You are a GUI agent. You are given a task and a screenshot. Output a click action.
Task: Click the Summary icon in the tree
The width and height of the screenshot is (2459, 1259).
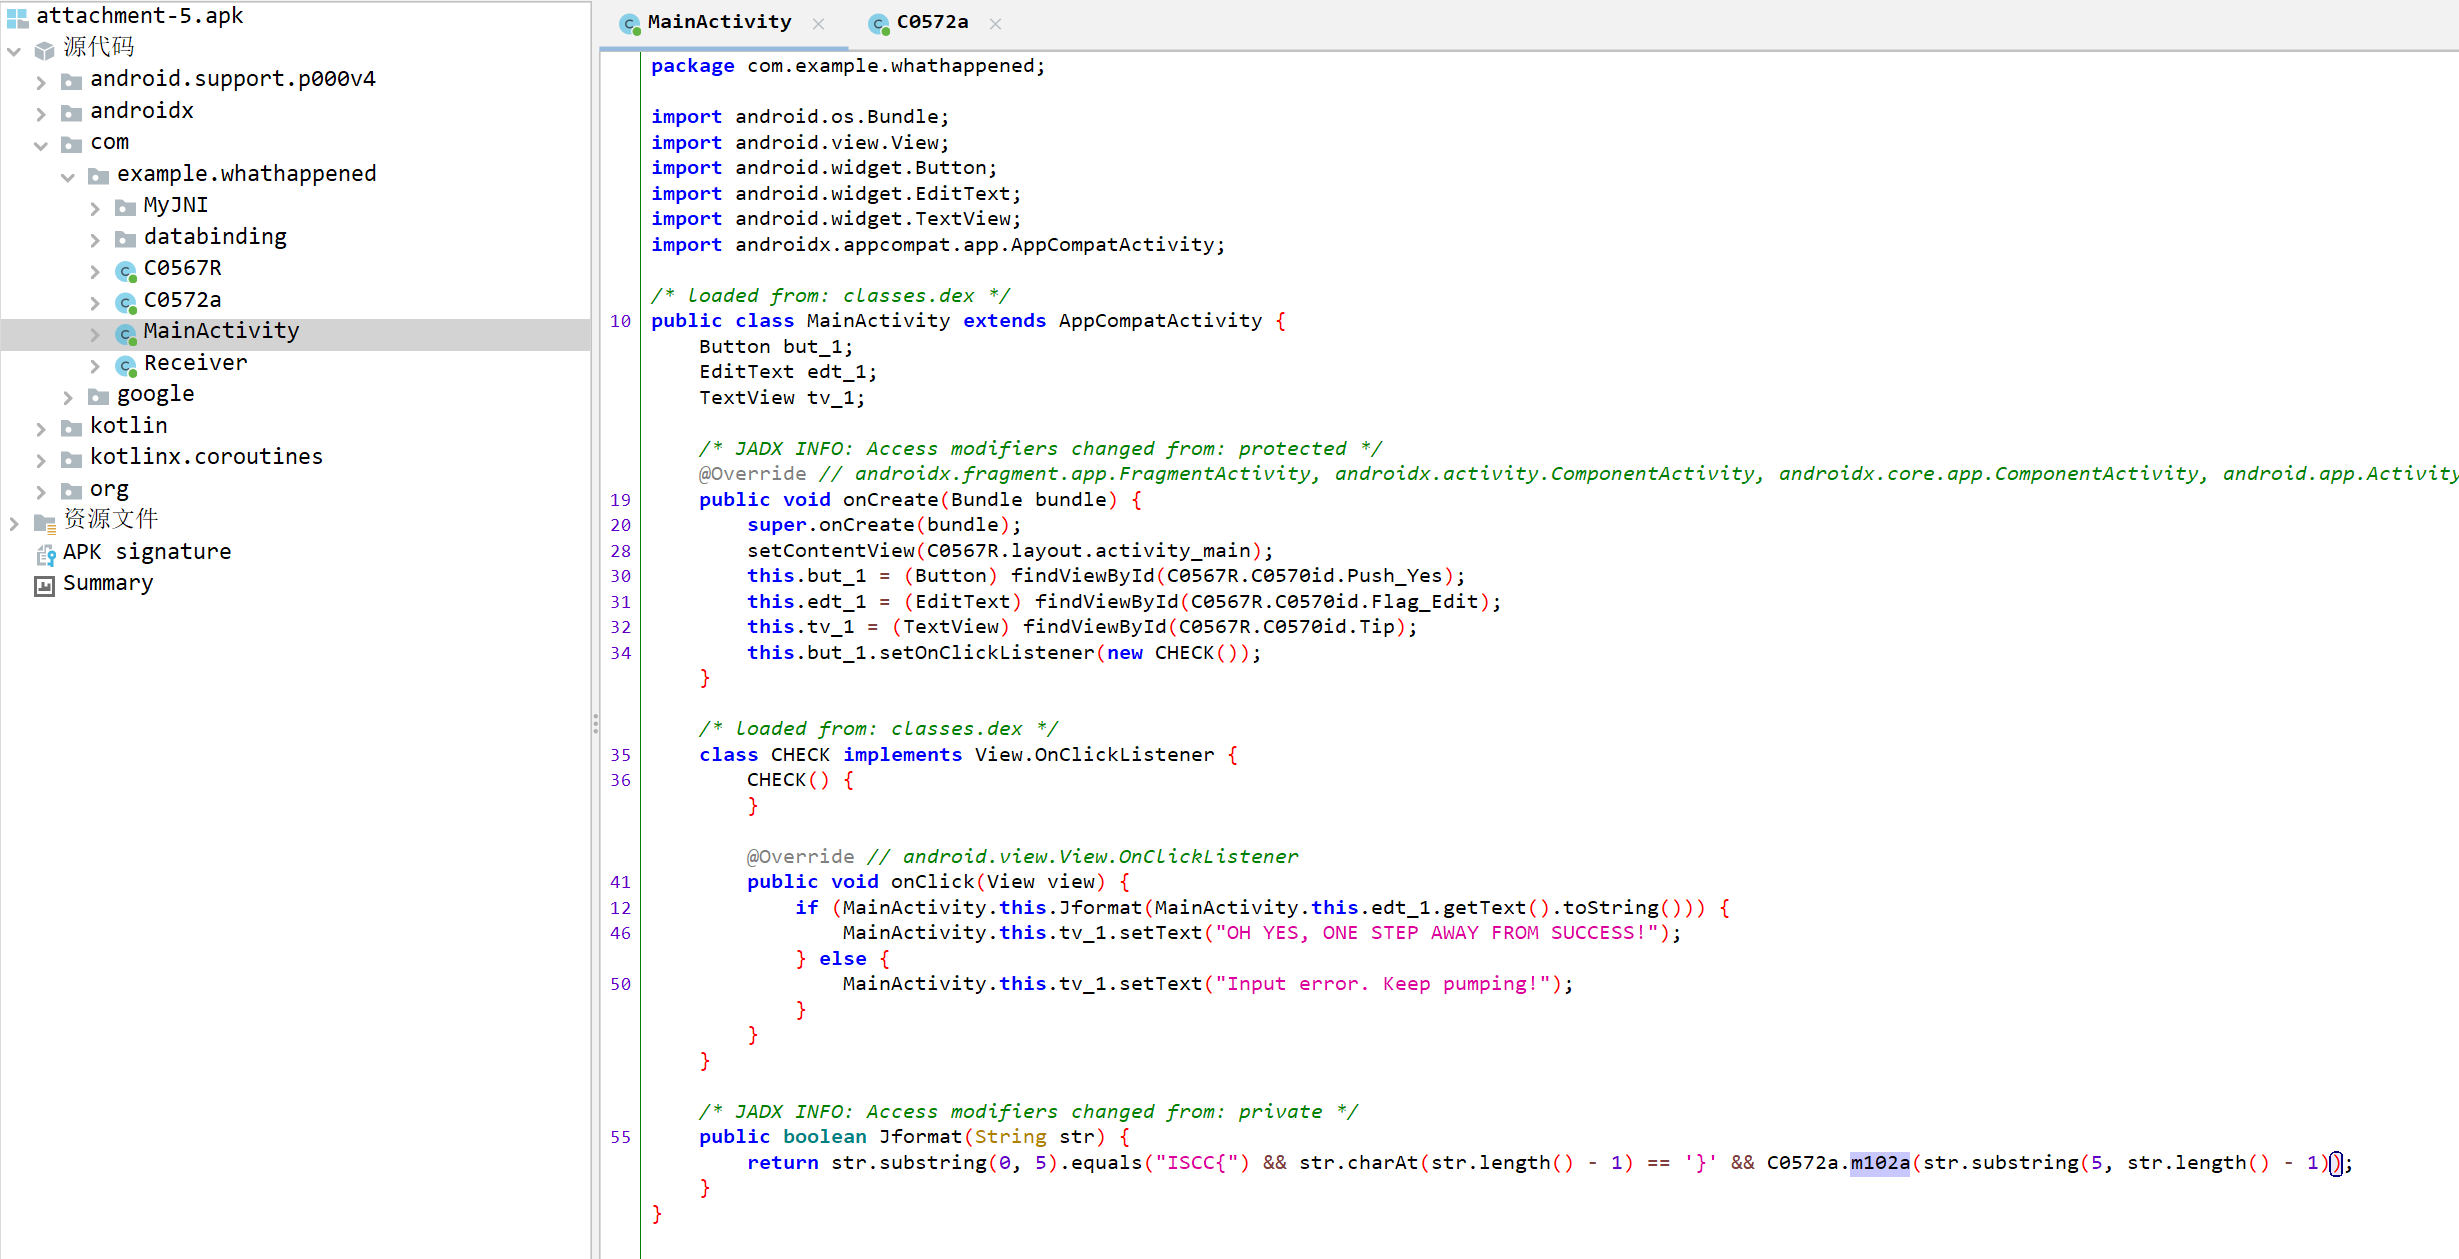click(45, 585)
